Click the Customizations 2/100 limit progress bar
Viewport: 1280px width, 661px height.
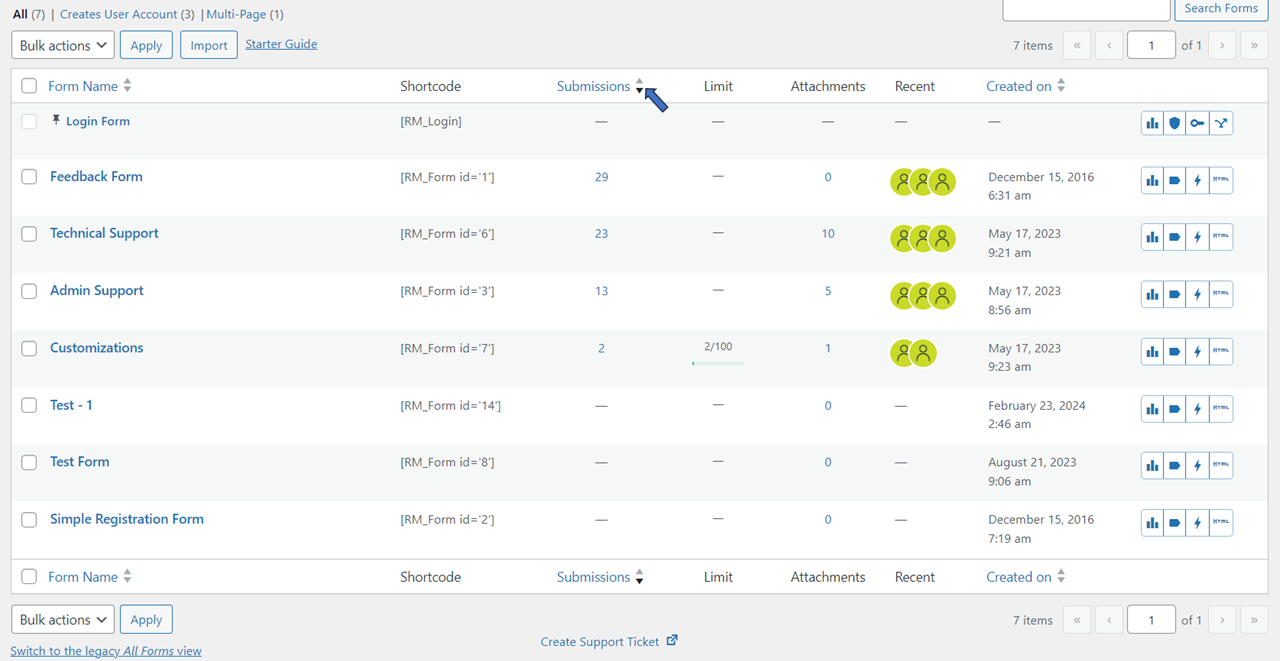pyautogui.click(x=718, y=363)
